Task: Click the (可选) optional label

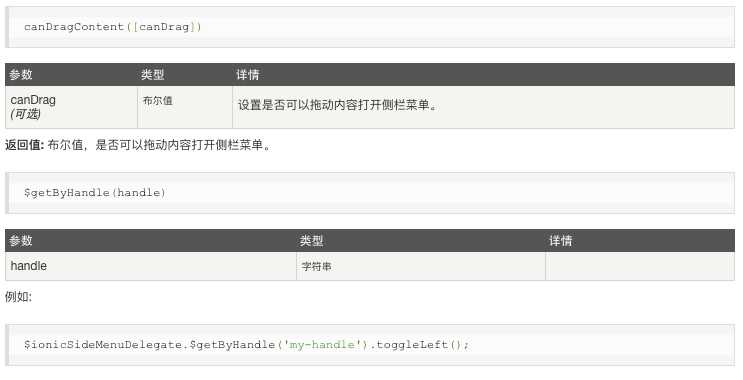Action: tap(26, 114)
